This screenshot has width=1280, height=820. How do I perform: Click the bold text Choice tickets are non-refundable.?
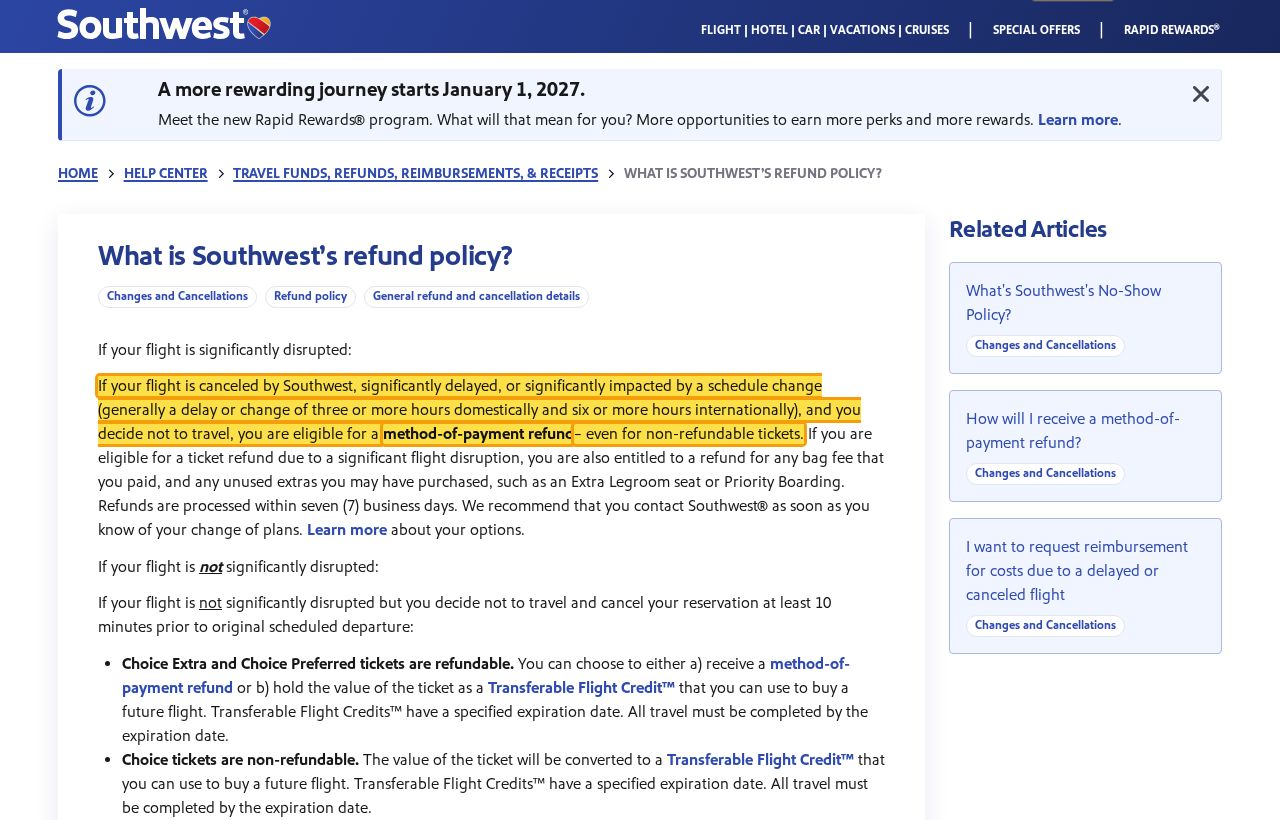click(x=240, y=760)
